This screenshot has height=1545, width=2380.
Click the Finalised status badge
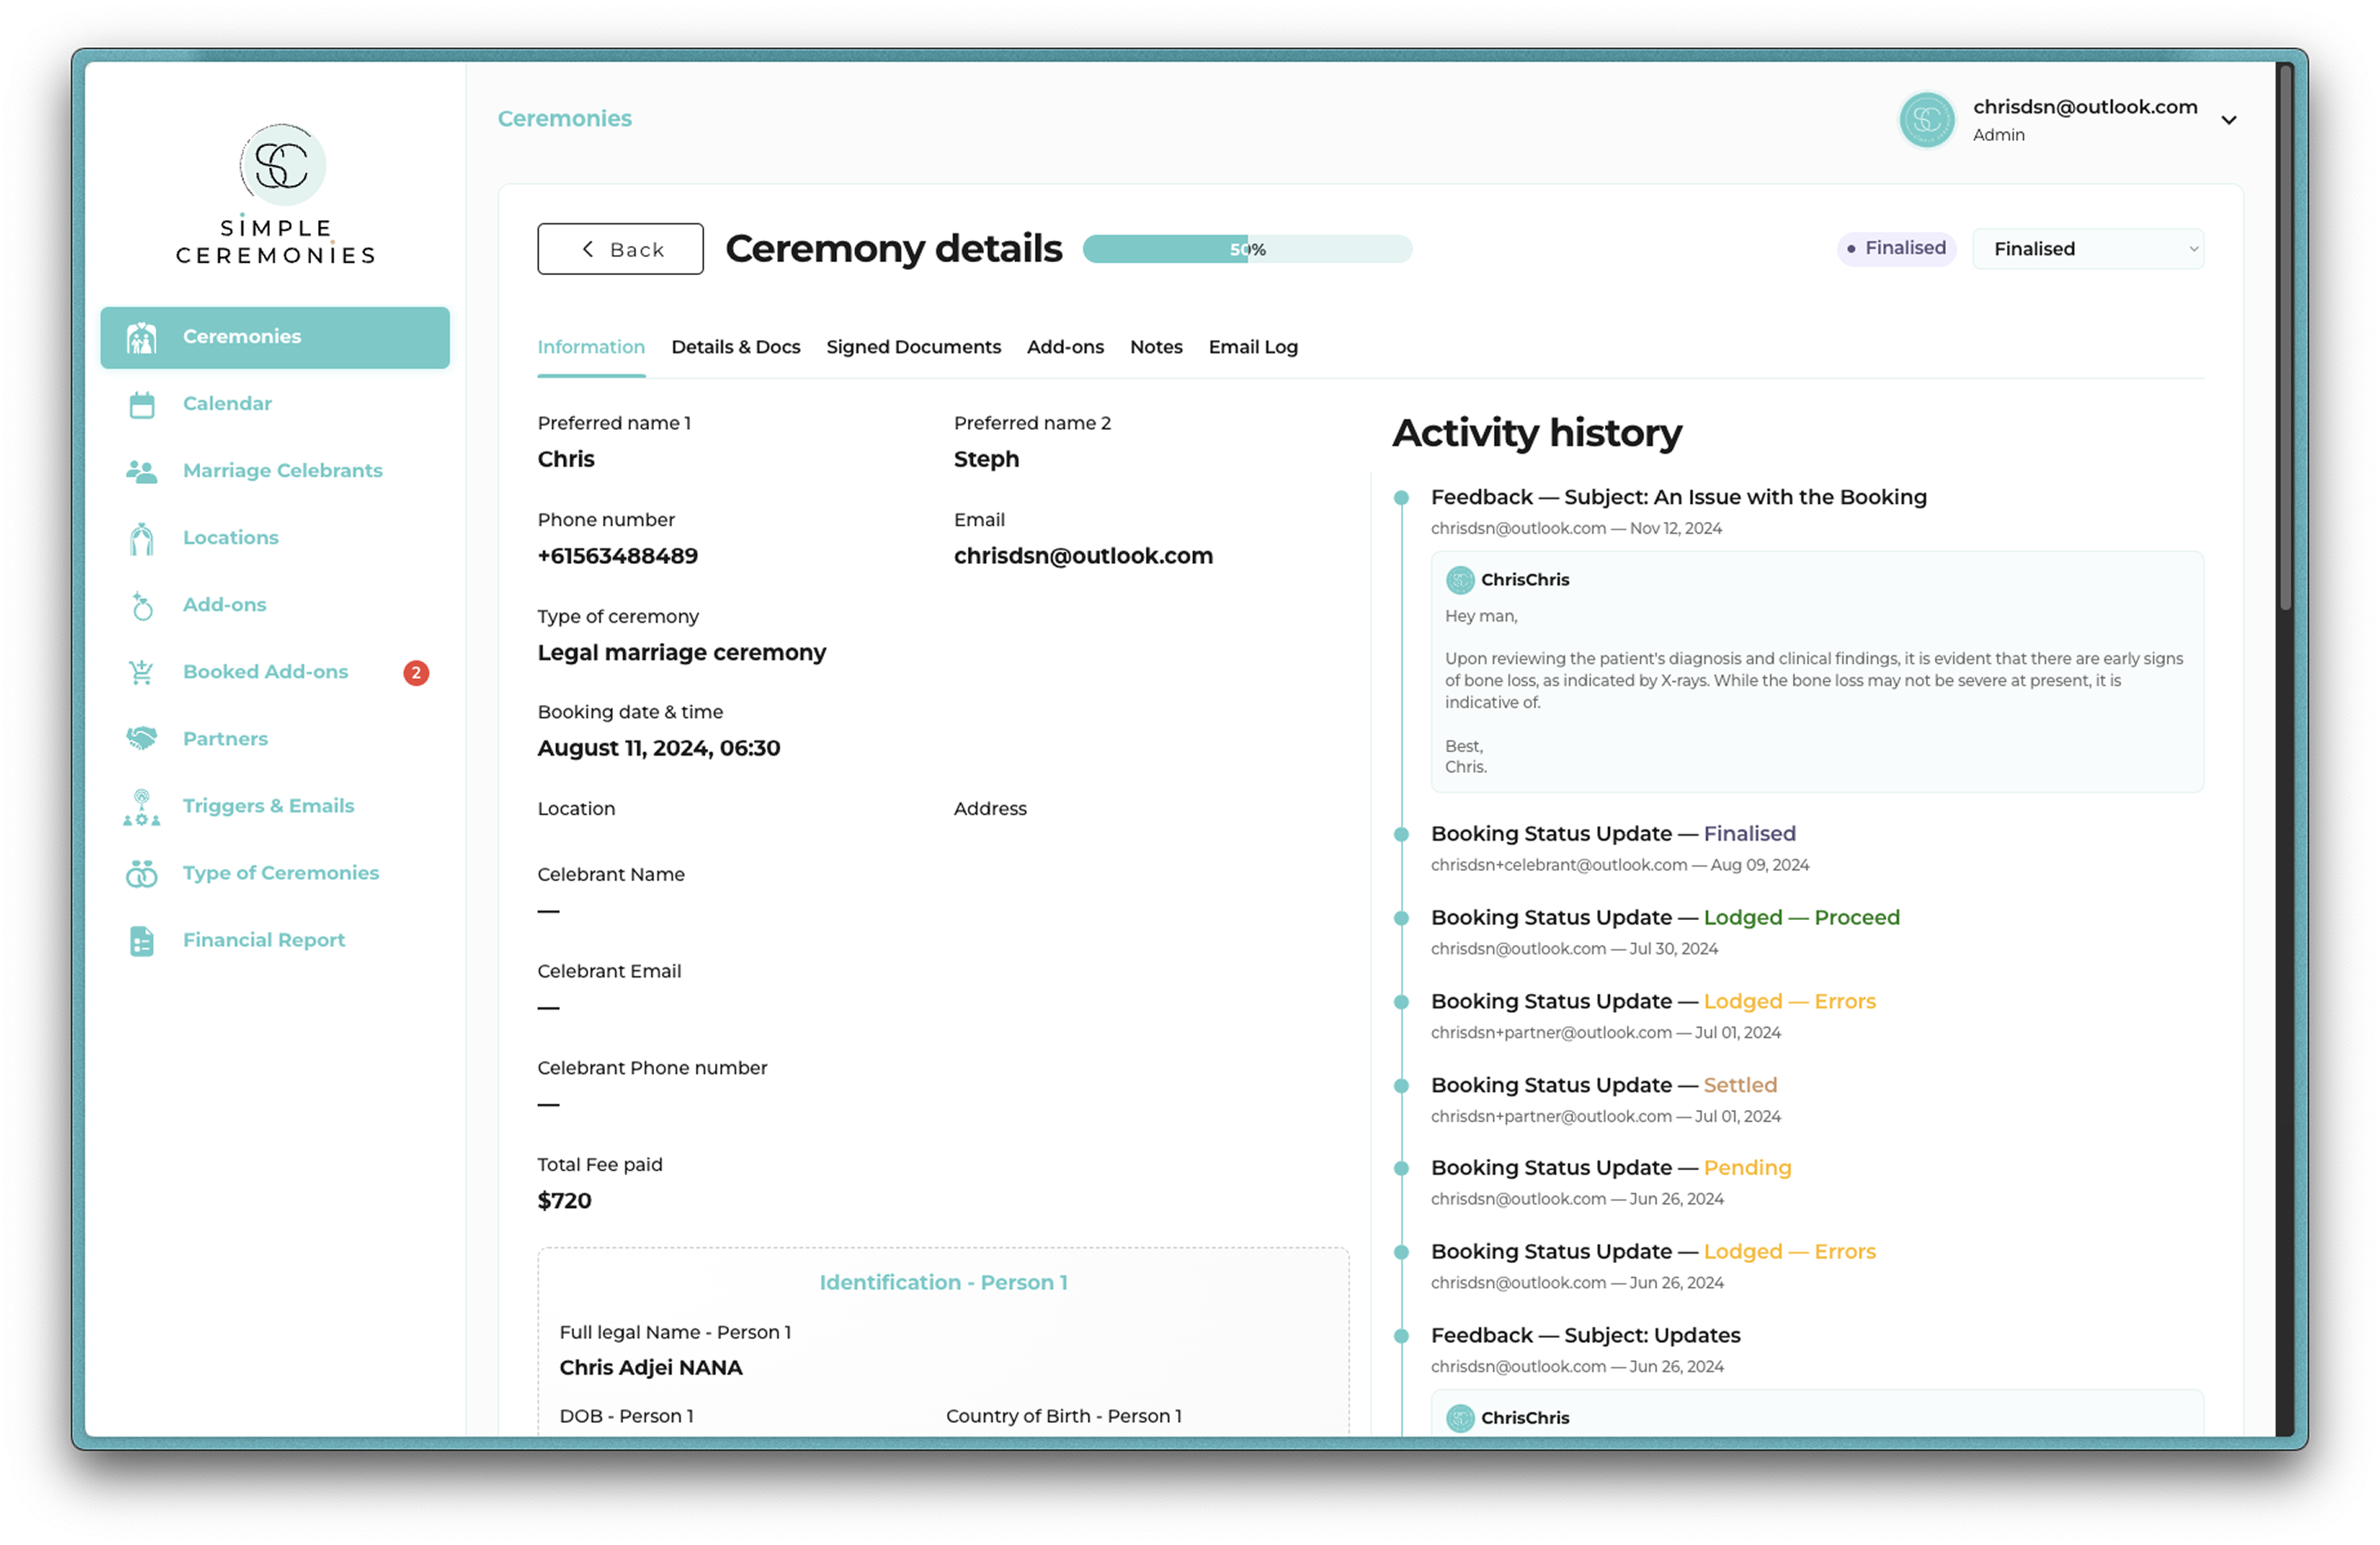pyautogui.click(x=1896, y=248)
